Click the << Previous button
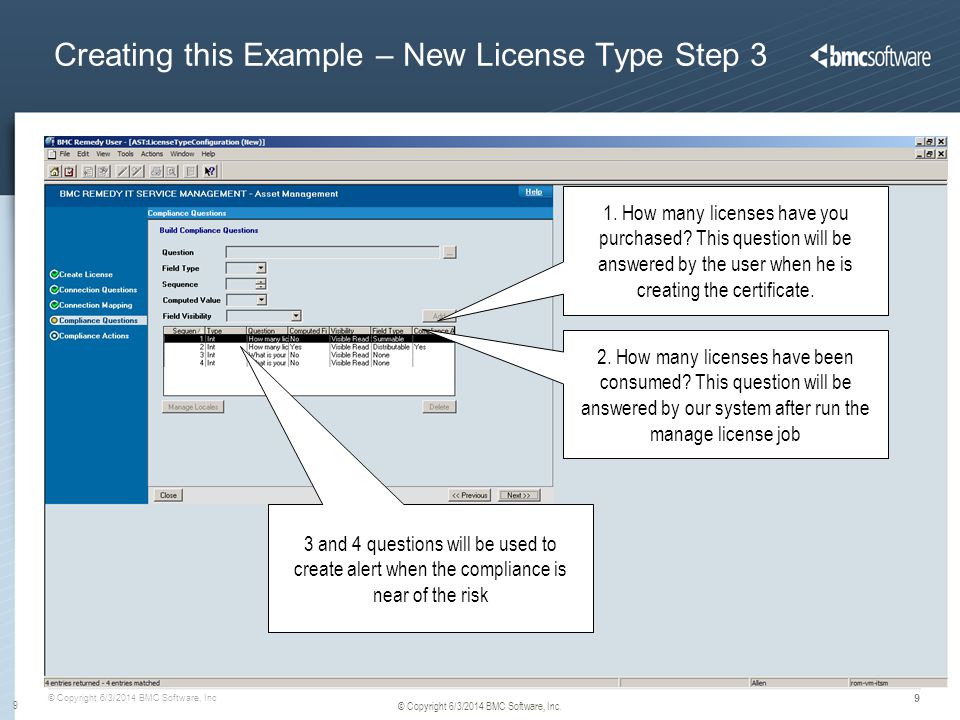This screenshot has height=720, width=960. tap(470, 495)
